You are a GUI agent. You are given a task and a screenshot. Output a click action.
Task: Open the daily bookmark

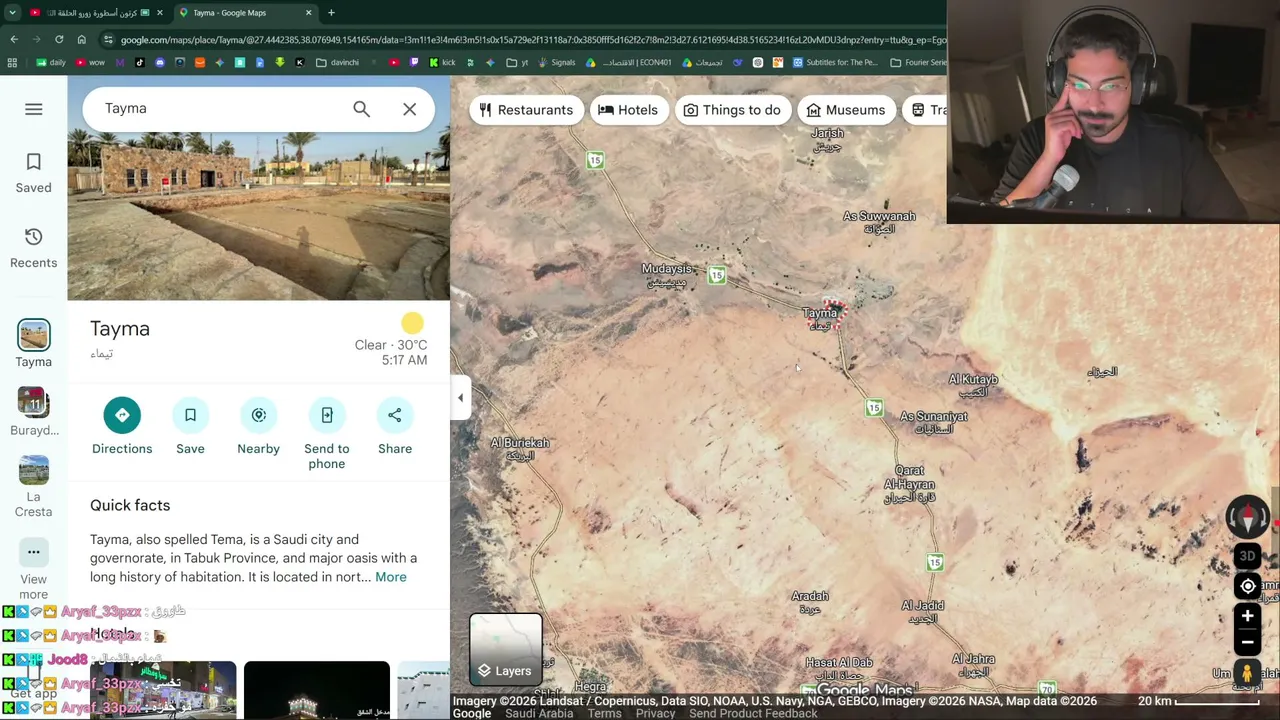pyautogui.click(x=51, y=63)
